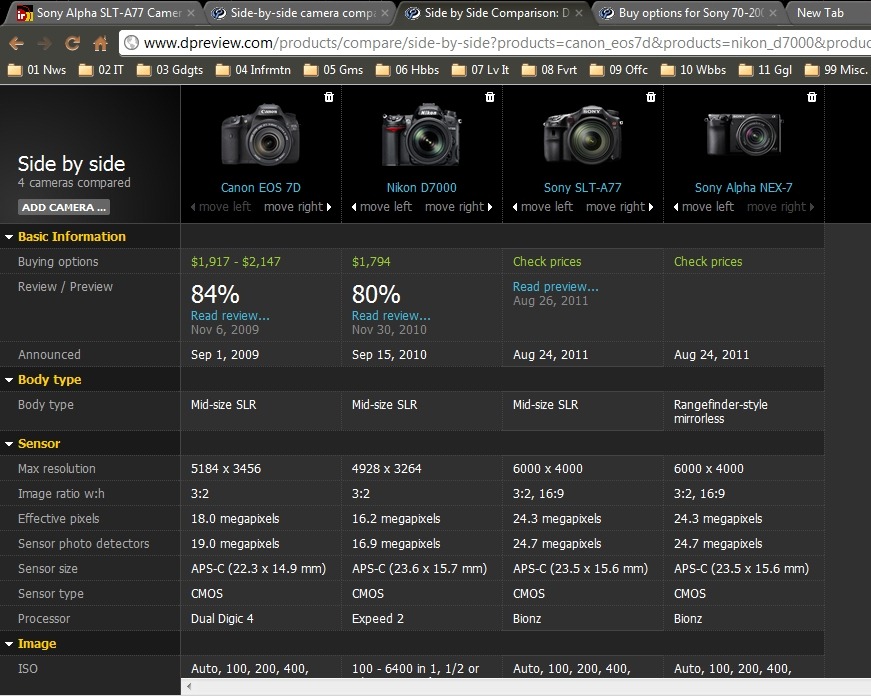Click trash icon above Sony SLT-A77
The height and width of the screenshot is (696, 871).
click(x=651, y=97)
